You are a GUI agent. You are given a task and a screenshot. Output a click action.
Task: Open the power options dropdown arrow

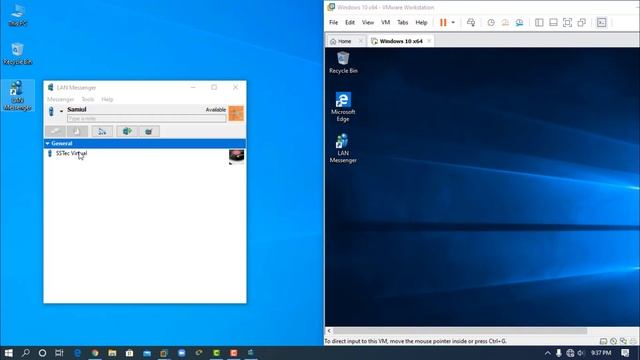(453, 22)
